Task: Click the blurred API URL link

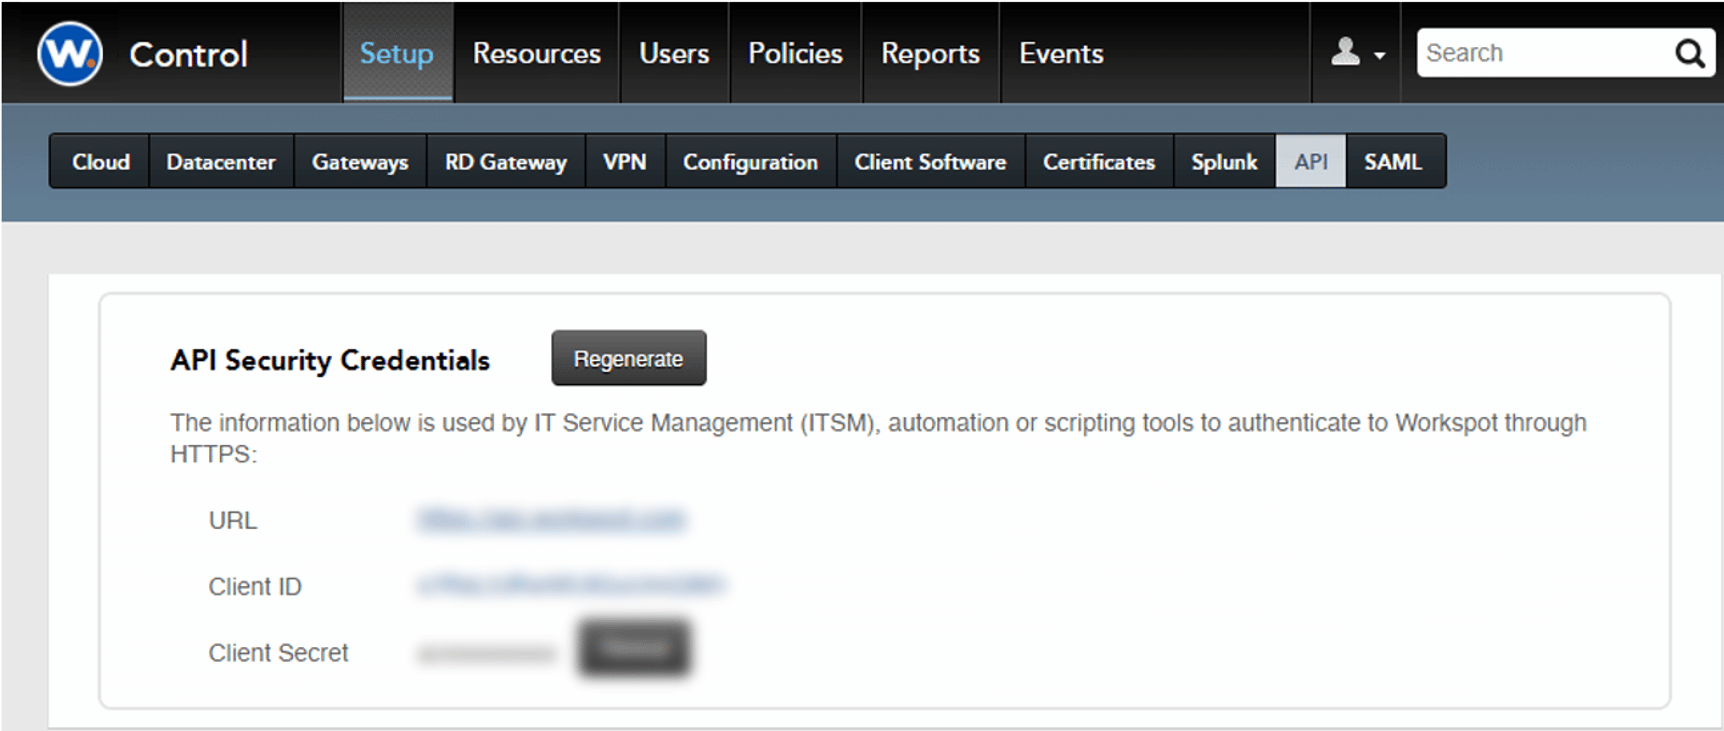Action: tap(551, 520)
